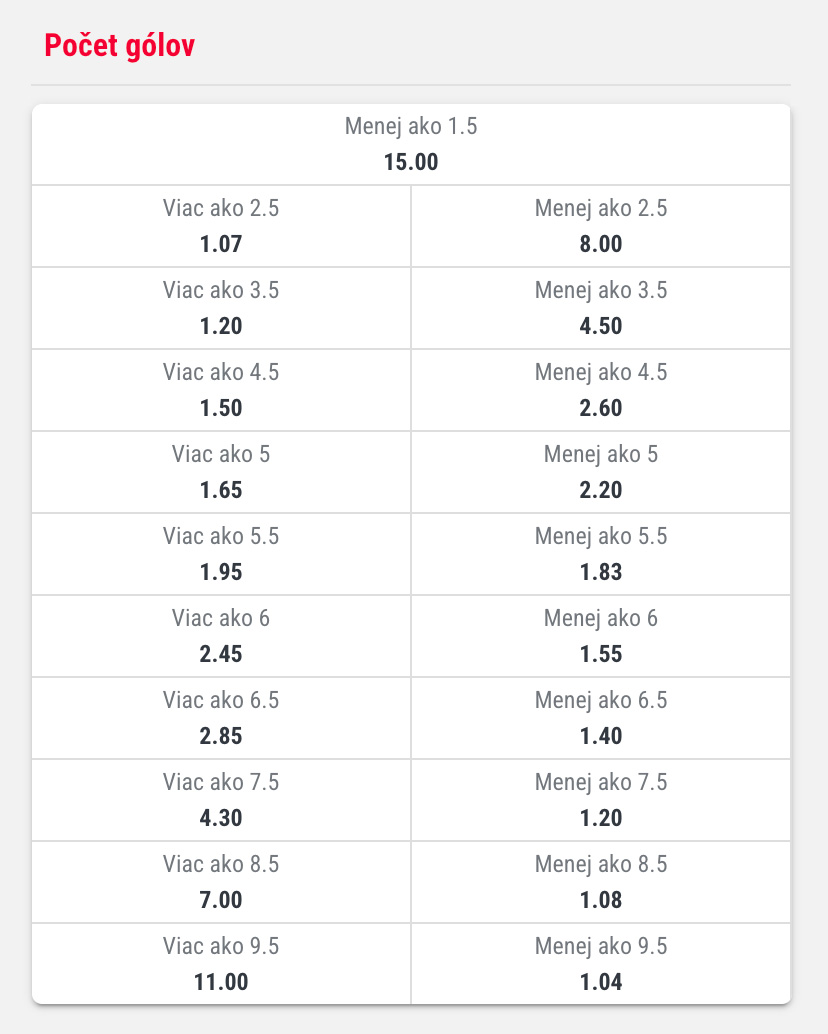
Task: Pick the Menej ako 7.5 bet at 1.20
Action: coord(600,800)
